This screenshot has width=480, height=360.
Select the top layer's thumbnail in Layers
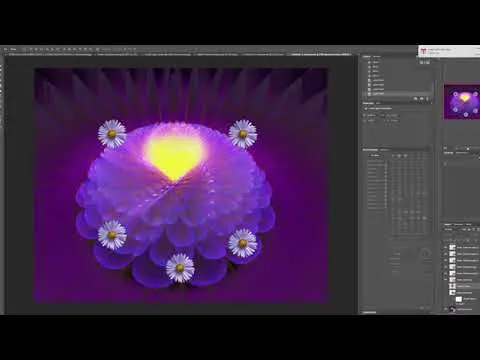[x=452, y=247]
